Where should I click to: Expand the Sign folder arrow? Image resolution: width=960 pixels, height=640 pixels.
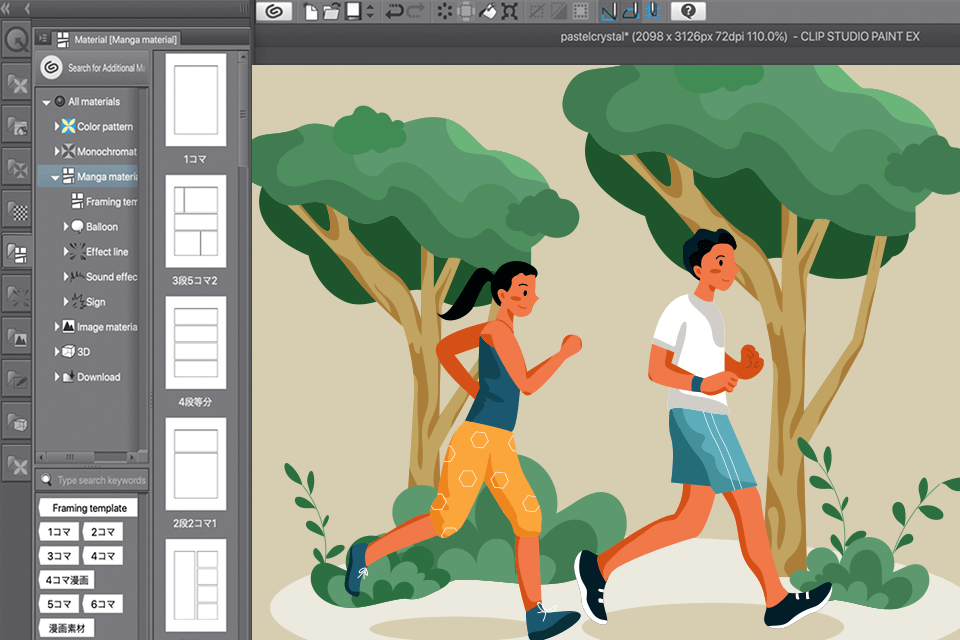[x=66, y=302]
